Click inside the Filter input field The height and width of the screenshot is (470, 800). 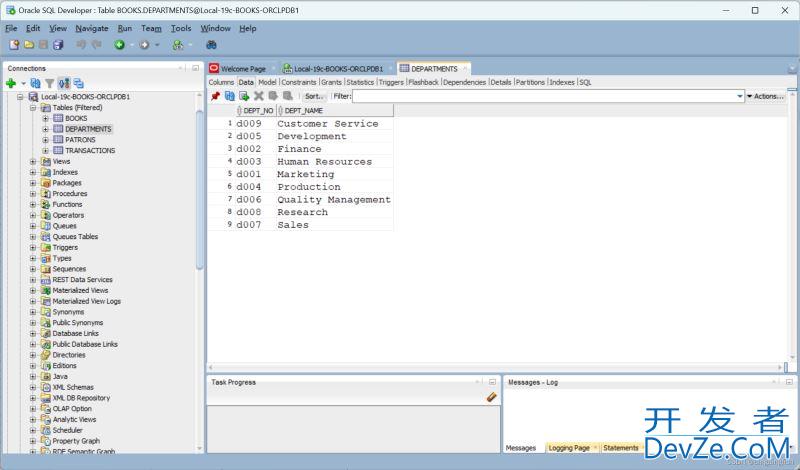click(544, 96)
